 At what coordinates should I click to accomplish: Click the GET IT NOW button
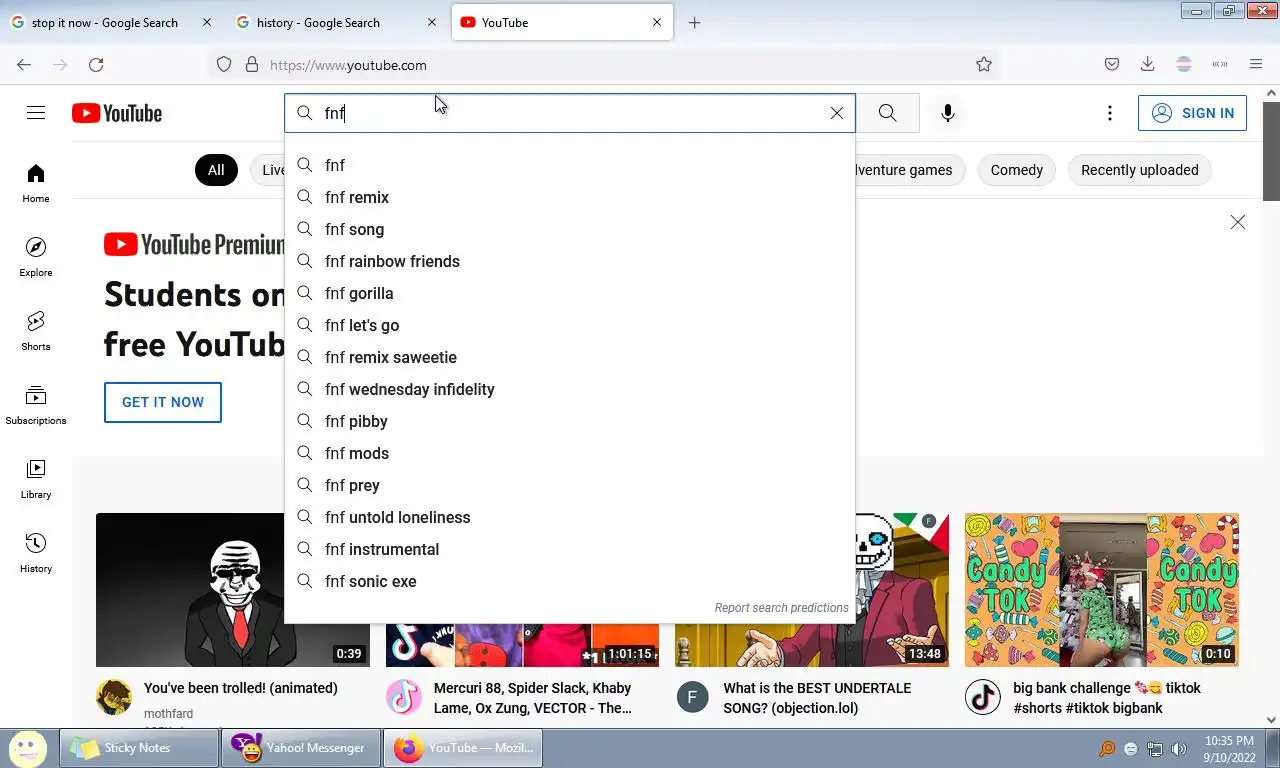click(x=163, y=402)
